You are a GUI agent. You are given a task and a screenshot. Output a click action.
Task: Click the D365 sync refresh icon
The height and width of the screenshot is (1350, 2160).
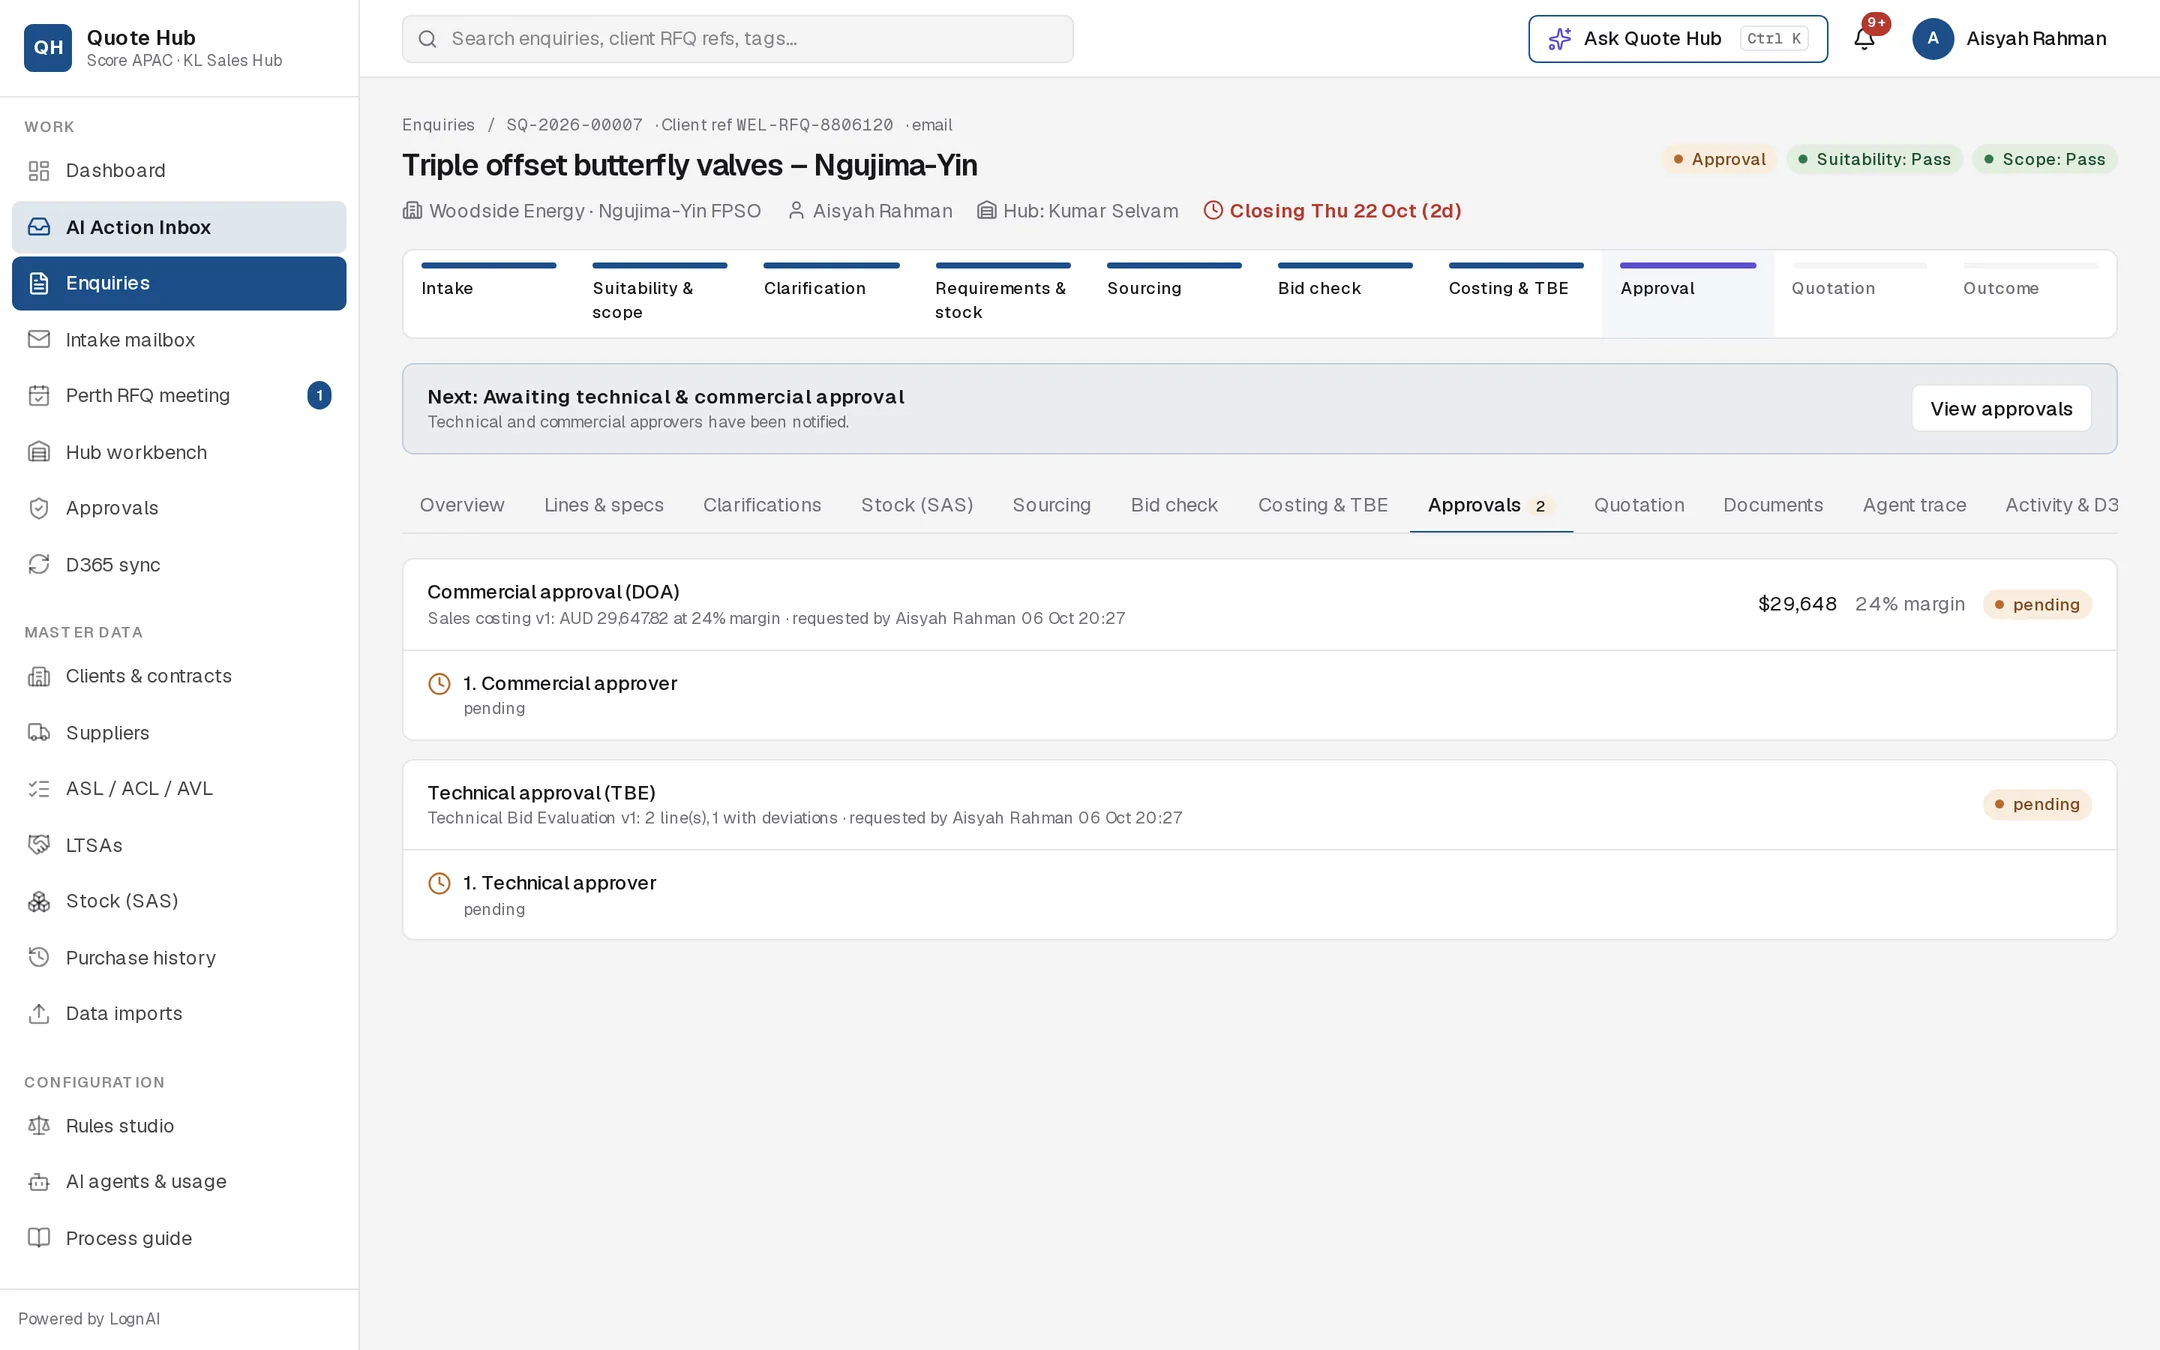39,565
